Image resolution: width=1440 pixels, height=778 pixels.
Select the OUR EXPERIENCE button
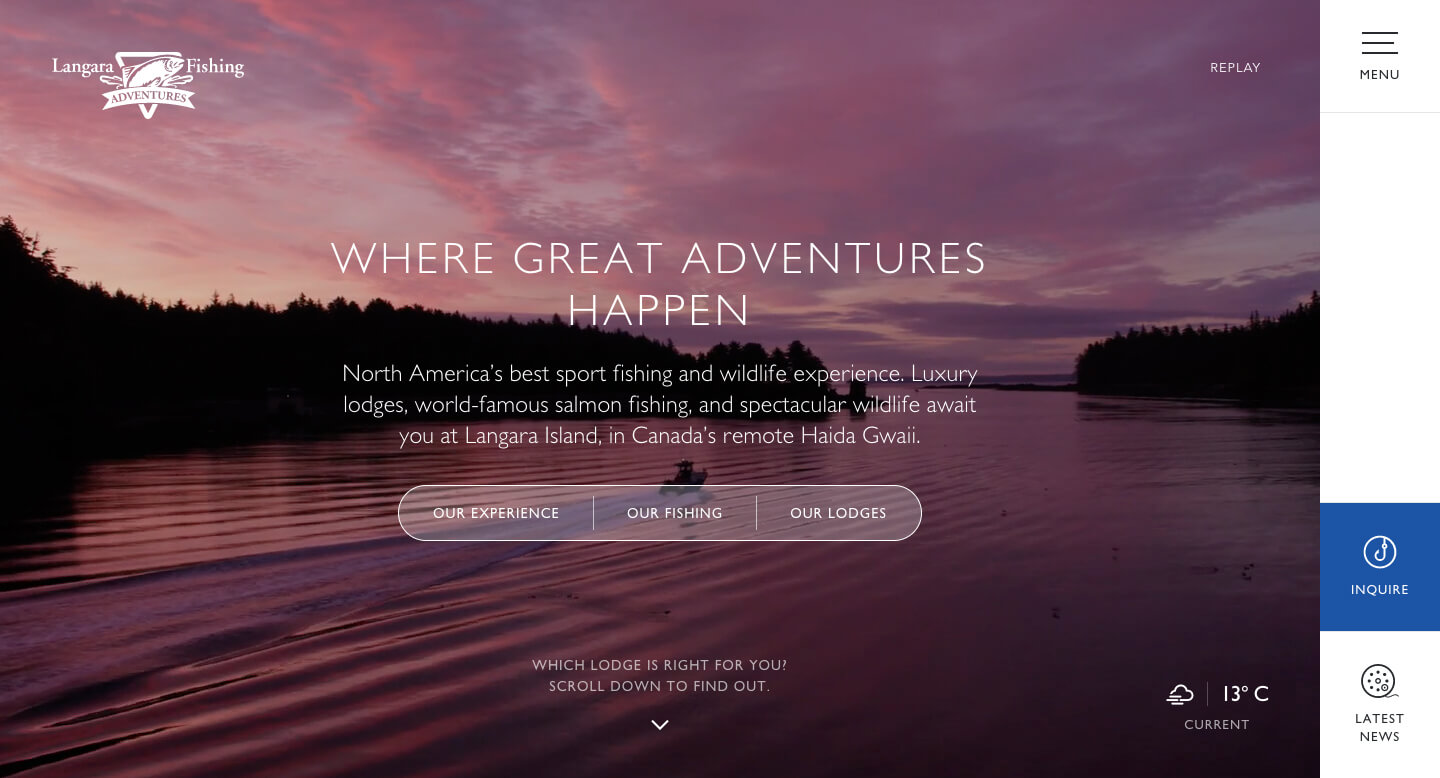(x=496, y=513)
